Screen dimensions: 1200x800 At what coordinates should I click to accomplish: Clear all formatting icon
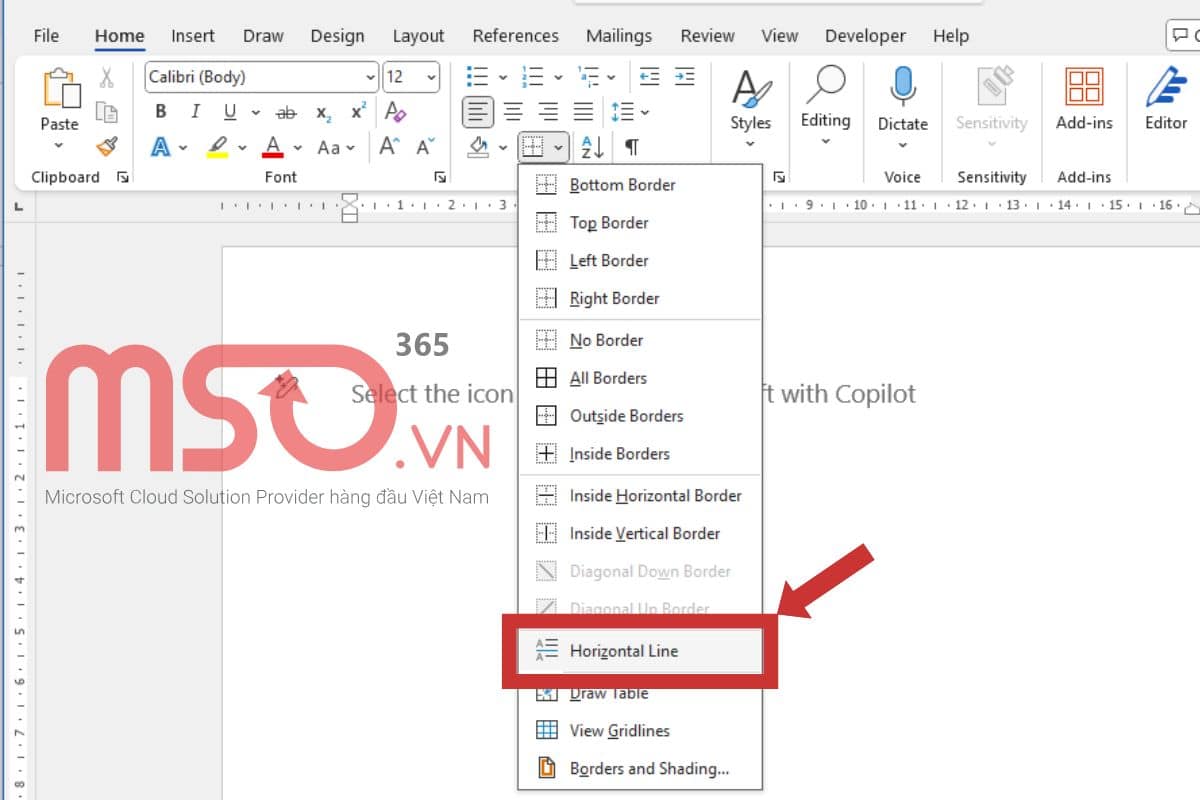tap(395, 112)
